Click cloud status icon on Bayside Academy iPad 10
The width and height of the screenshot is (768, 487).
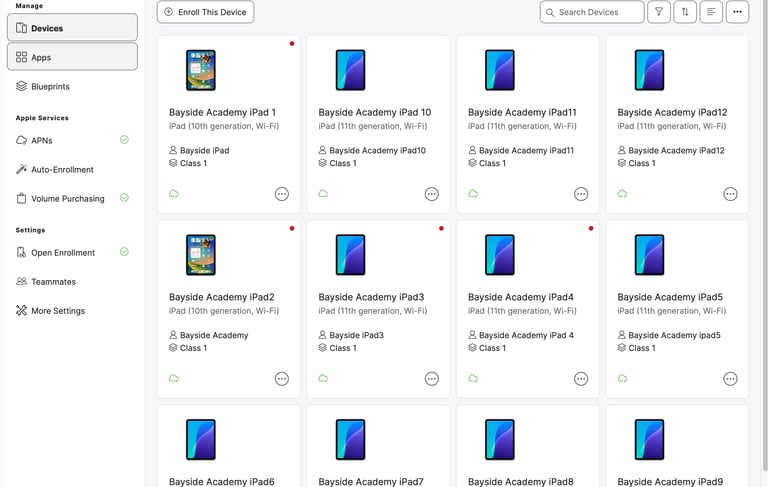click(323, 194)
